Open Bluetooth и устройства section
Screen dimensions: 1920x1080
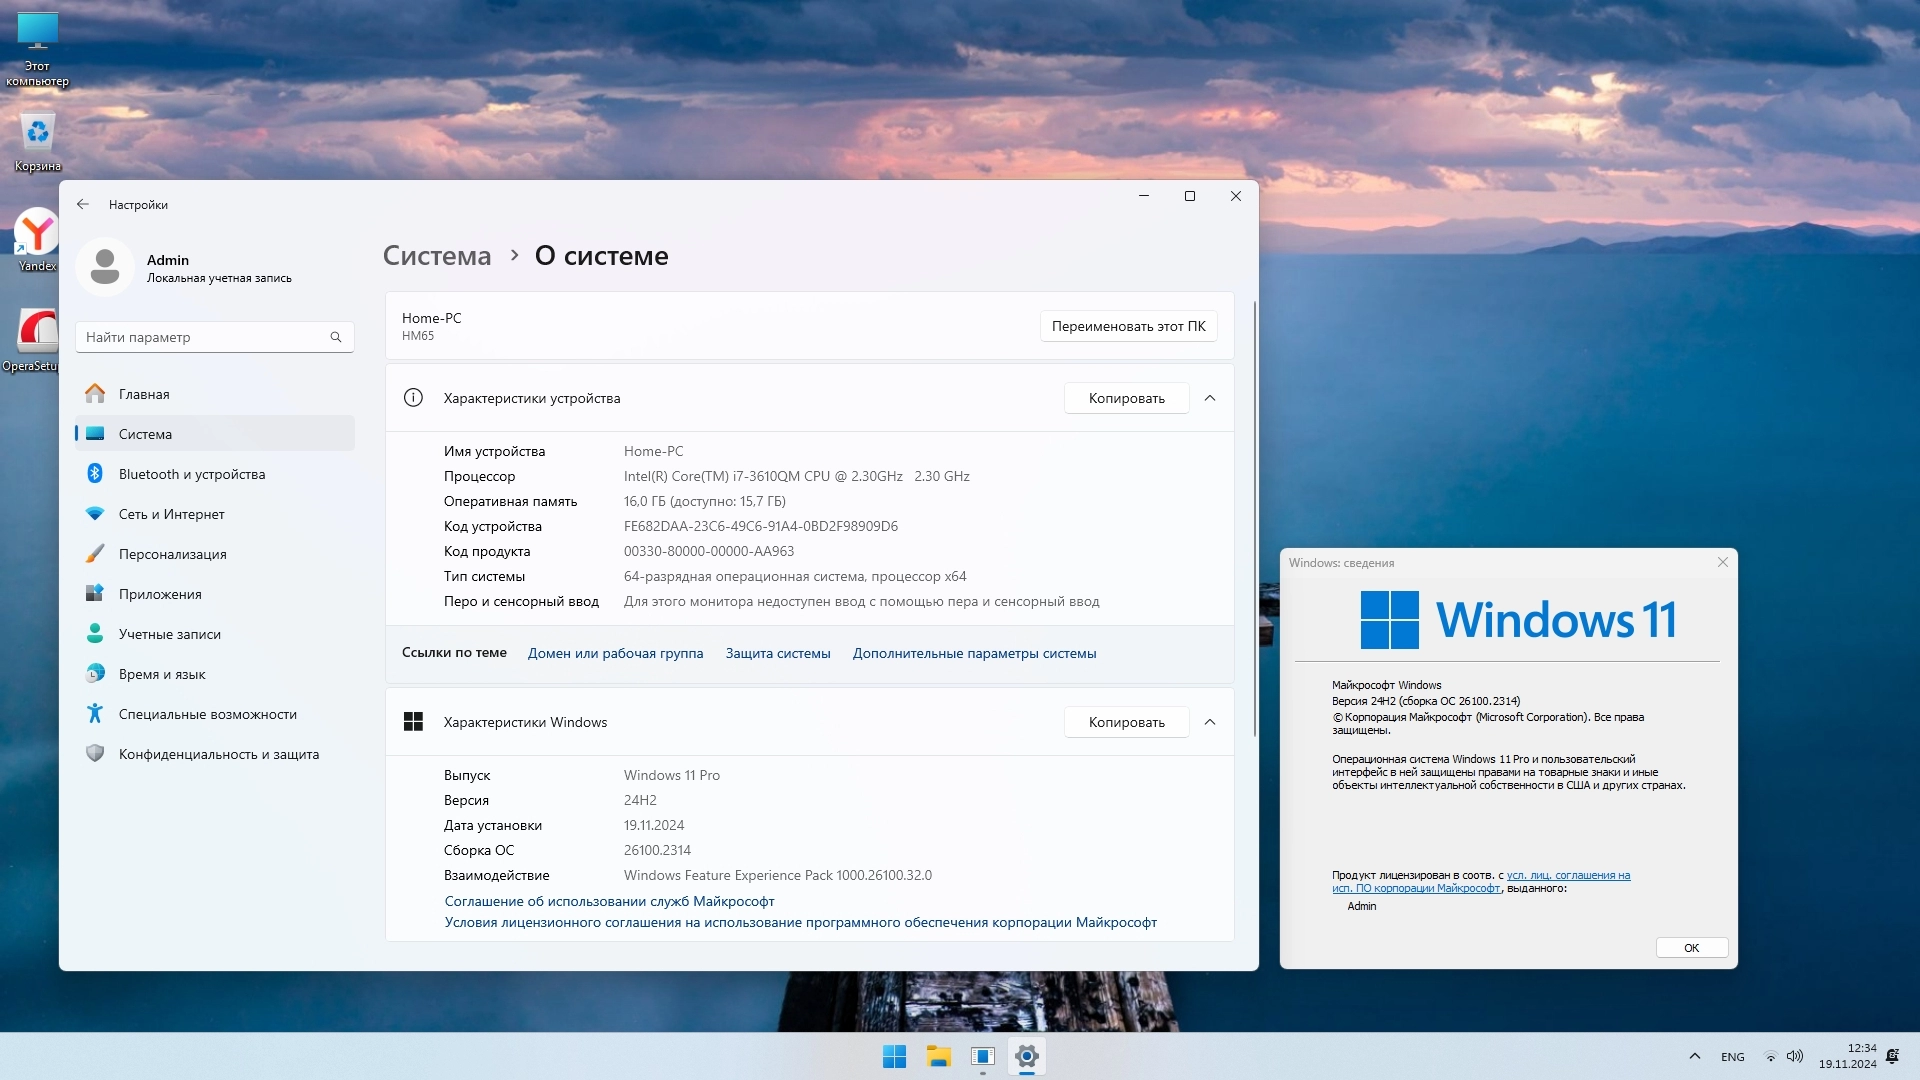[x=192, y=474]
